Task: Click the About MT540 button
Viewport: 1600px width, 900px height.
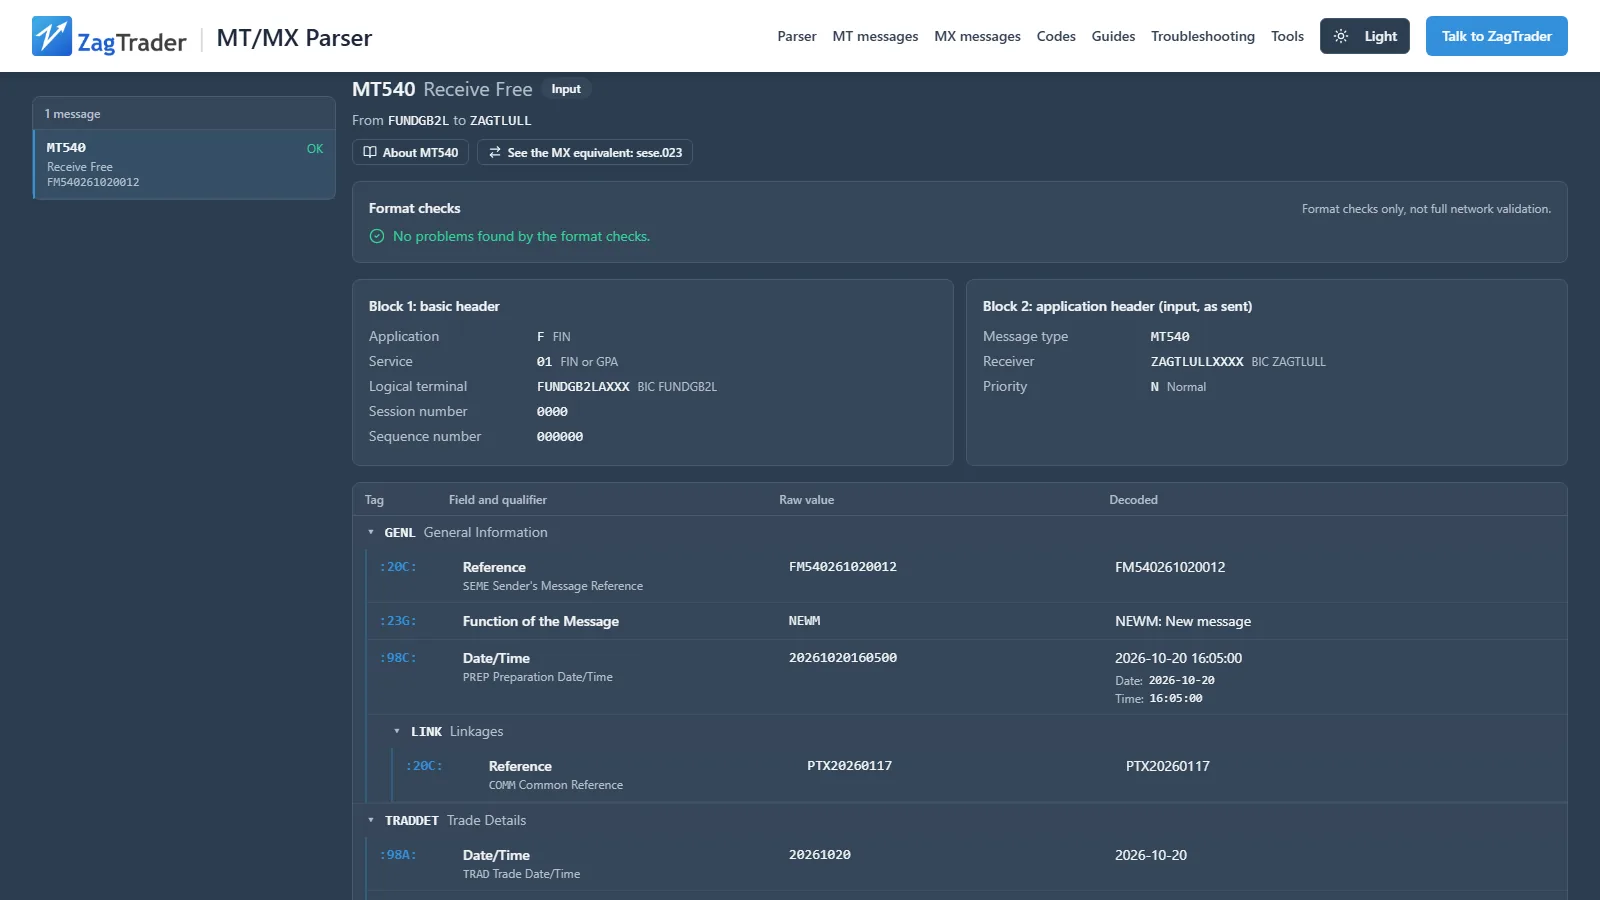Action: [410, 152]
